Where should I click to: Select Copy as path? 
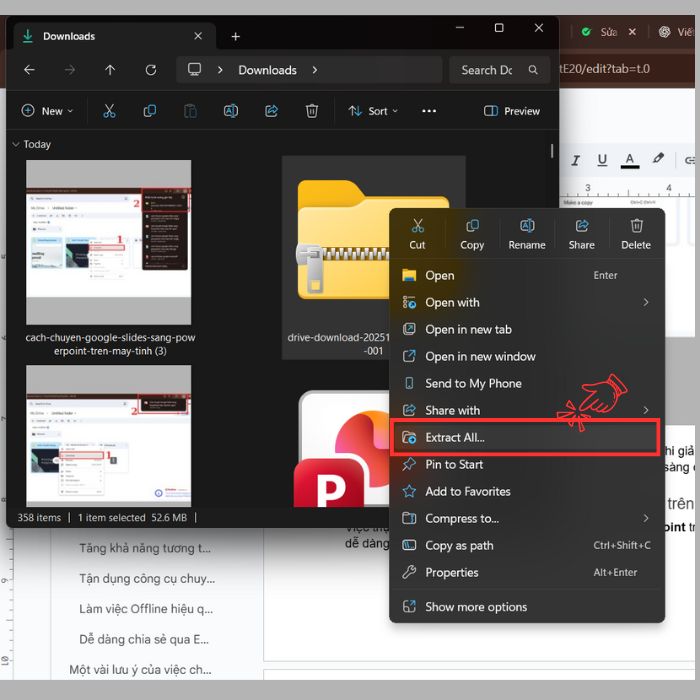[527, 545]
